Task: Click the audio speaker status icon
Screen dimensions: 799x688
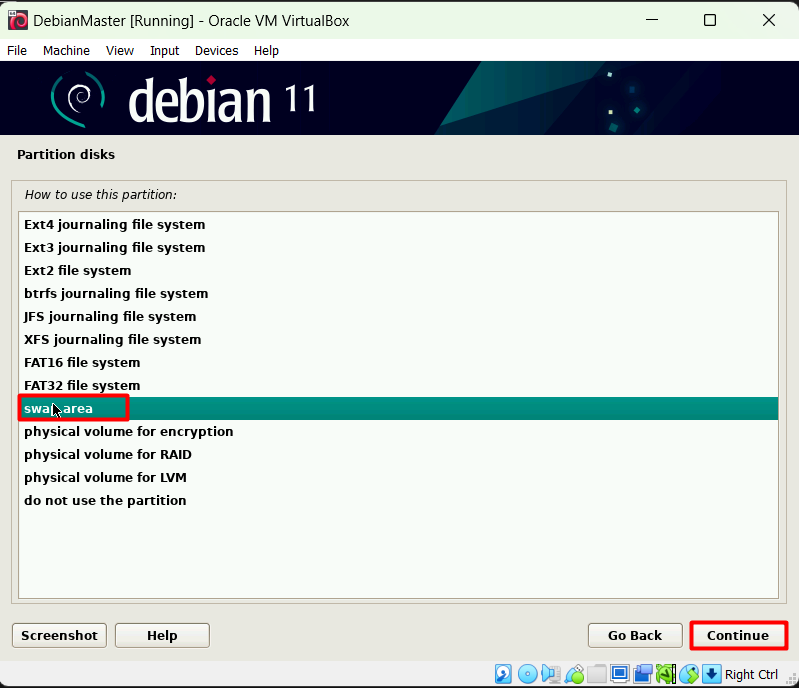Action: coord(551,674)
